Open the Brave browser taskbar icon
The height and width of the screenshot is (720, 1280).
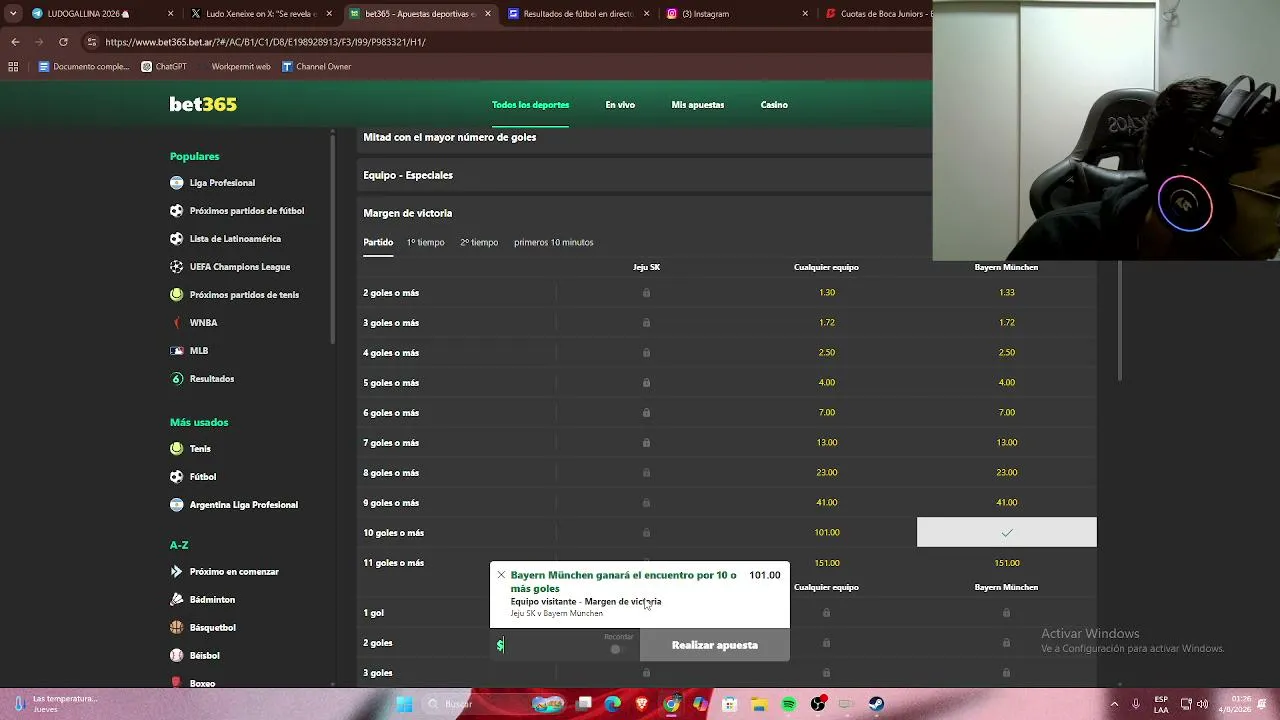pos(642,704)
